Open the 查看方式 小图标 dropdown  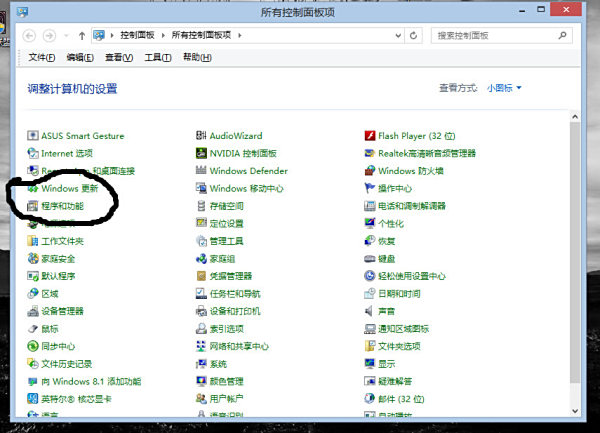[504, 88]
